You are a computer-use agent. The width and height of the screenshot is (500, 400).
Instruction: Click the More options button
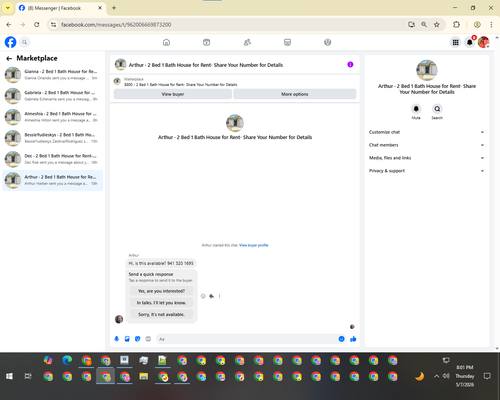tap(295, 94)
